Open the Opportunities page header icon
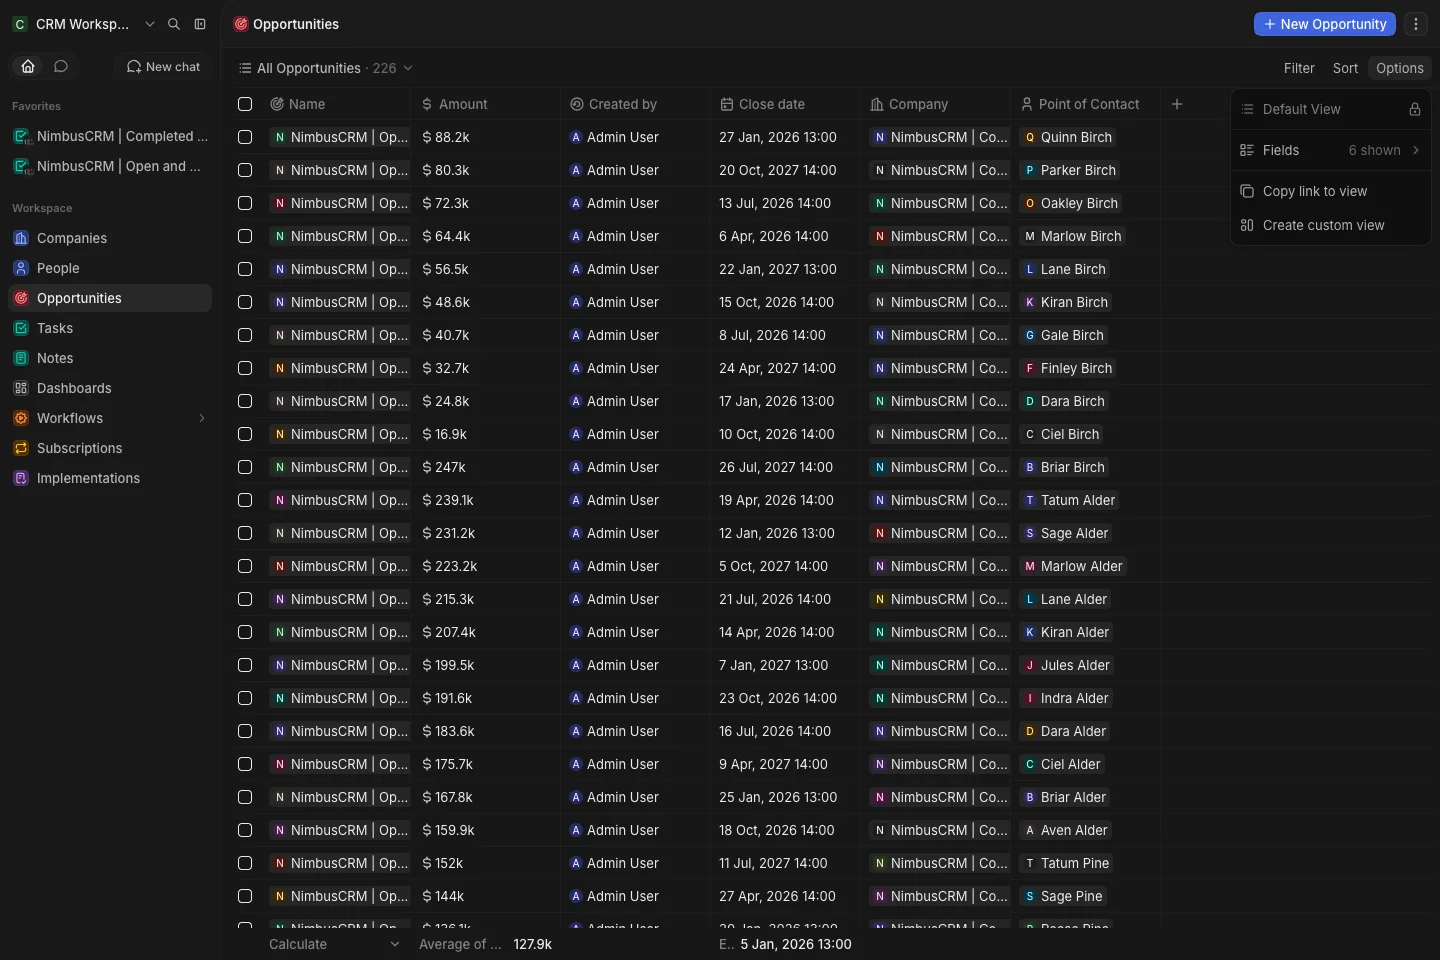This screenshot has width=1440, height=960. 241,24
